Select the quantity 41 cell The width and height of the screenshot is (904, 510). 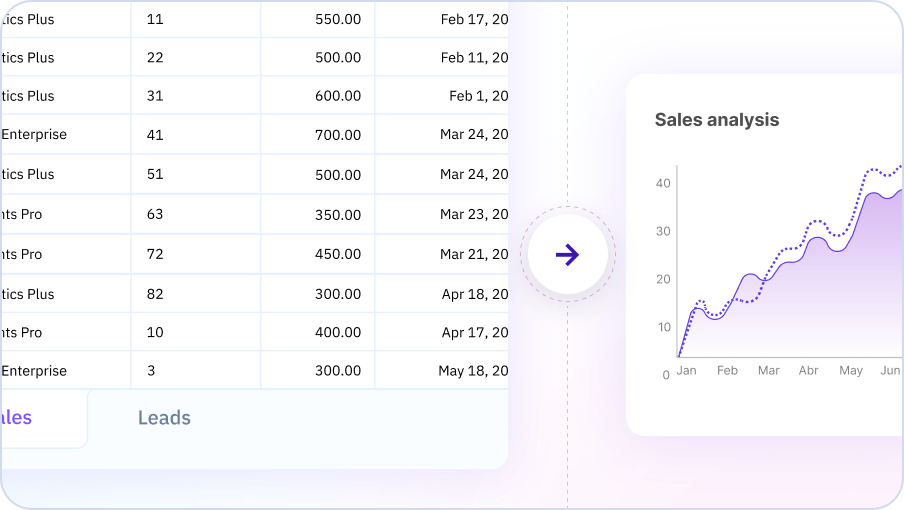pos(195,134)
